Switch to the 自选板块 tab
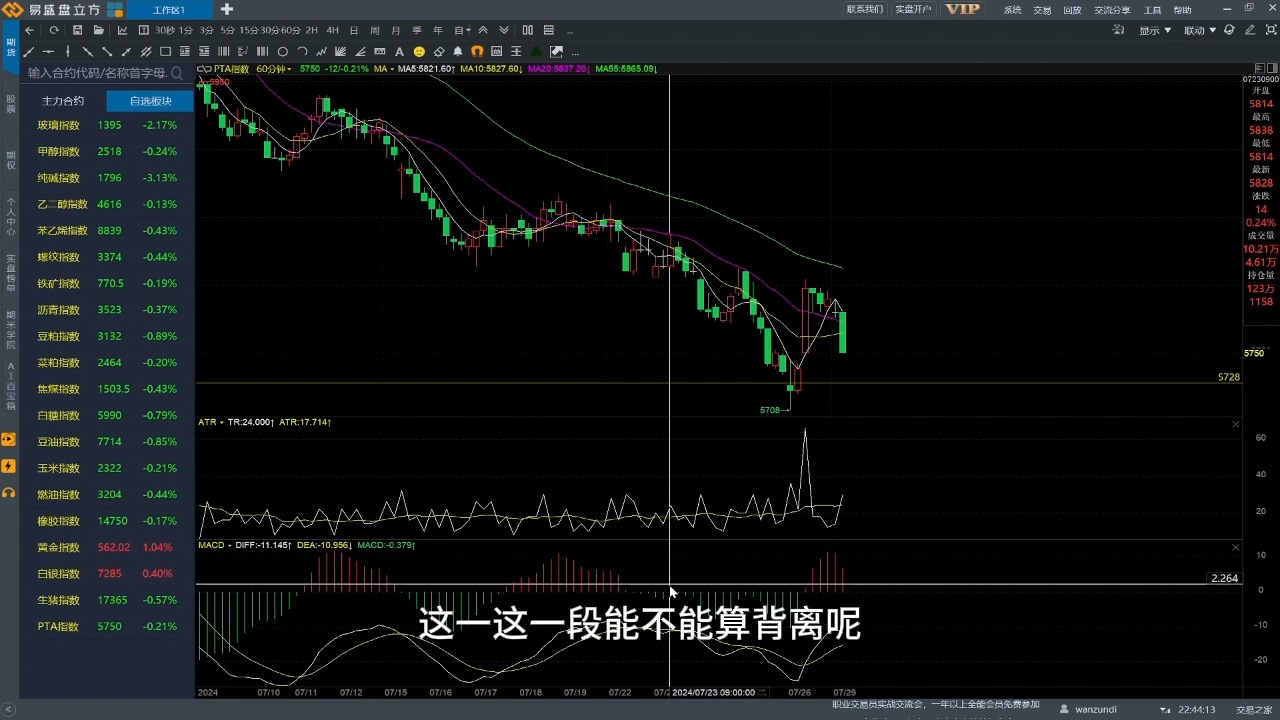Viewport: 1280px width, 720px height. tap(151, 101)
